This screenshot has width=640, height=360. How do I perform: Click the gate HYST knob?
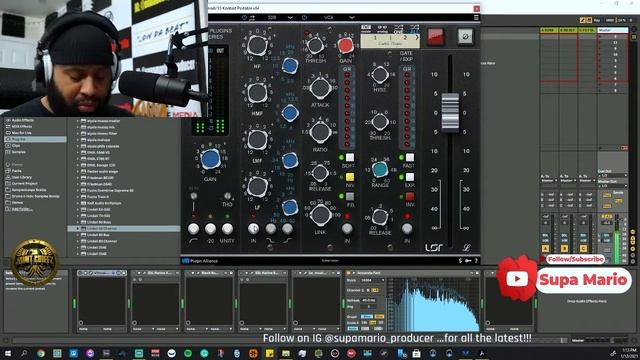click(x=380, y=75)
